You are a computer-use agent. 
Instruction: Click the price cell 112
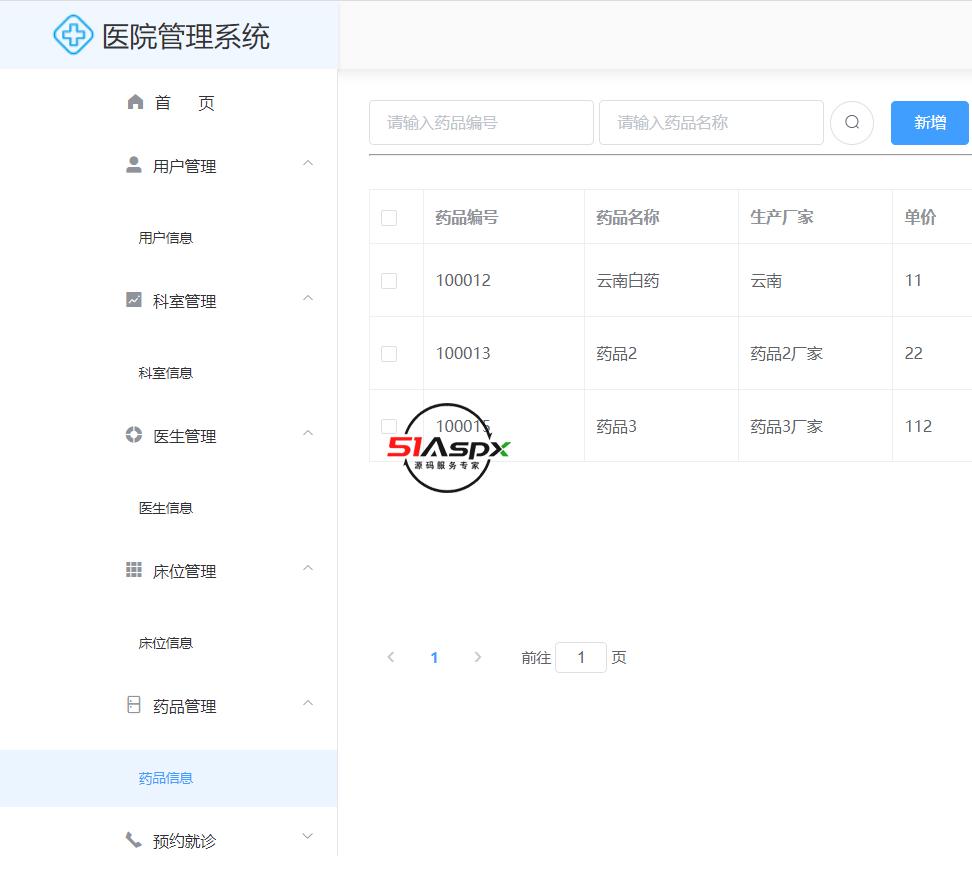[x=918, y=426]
